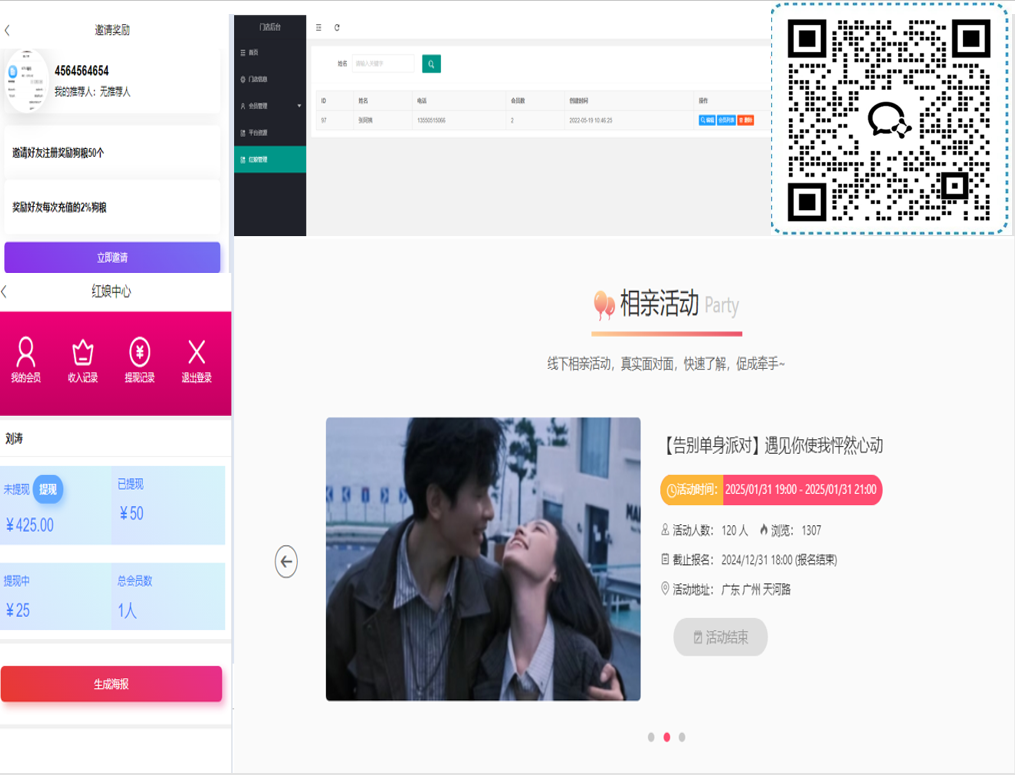
Task: Go back from 邀请奖励 page
Action: coord(8,30)
